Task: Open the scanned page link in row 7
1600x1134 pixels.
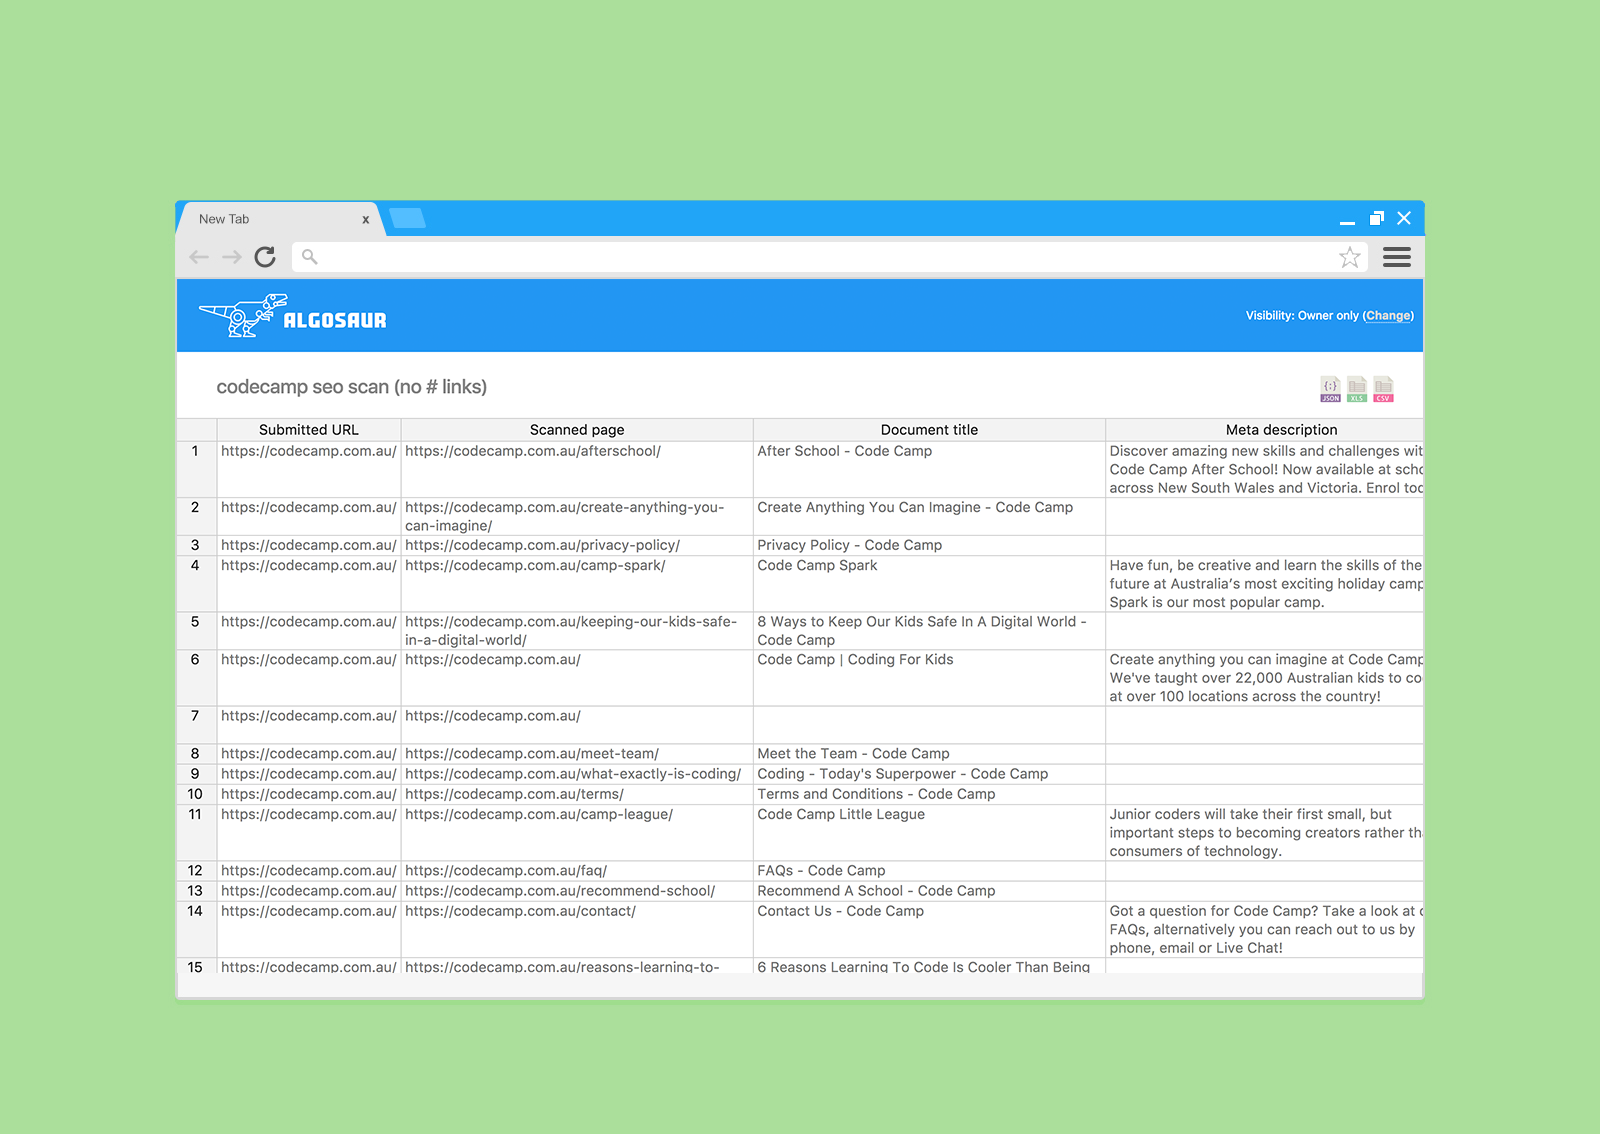Action: [x=493, y=716]
